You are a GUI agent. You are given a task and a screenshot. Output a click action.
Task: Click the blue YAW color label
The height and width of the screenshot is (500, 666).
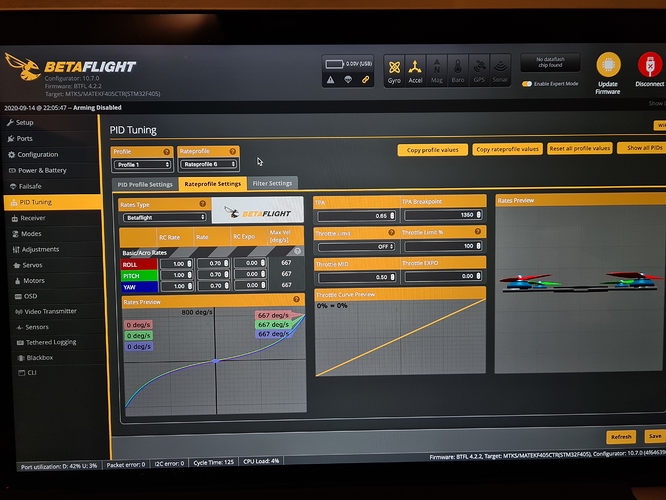[139, 287]
